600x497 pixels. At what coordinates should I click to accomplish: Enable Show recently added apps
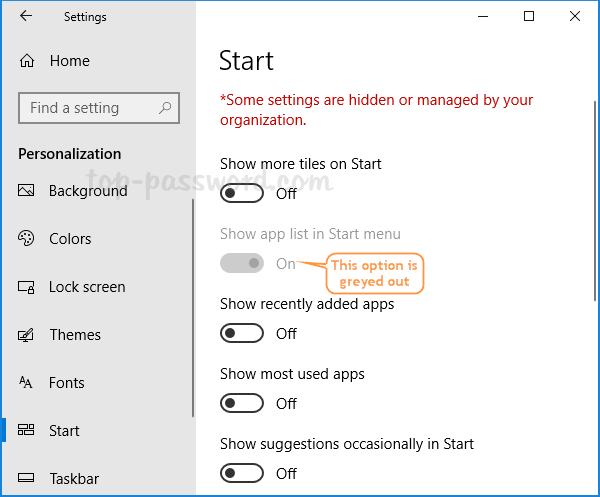pos(242,333)
